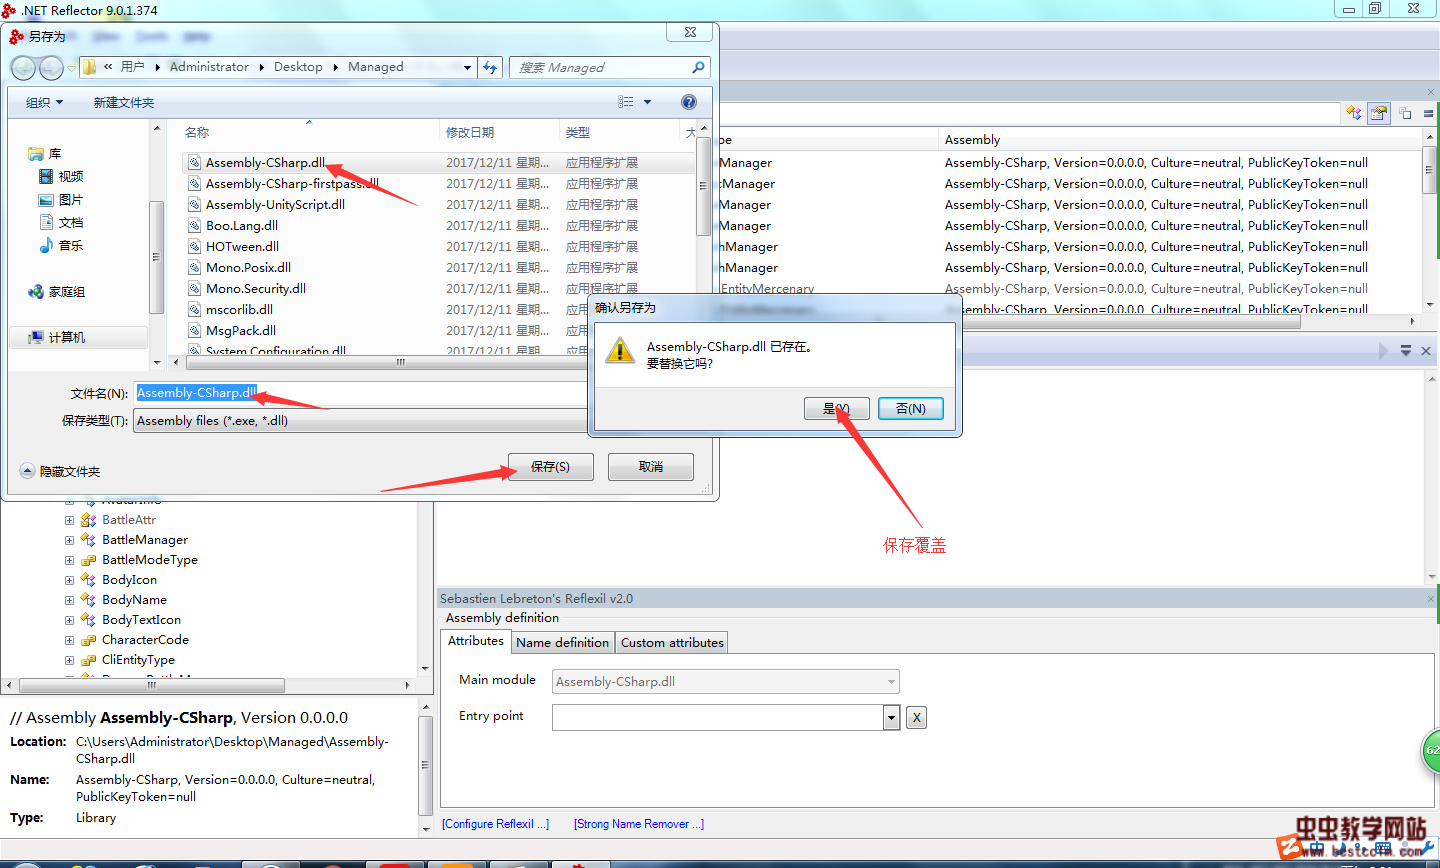
Task: Open the 文档 documents library
Action: 61,223
